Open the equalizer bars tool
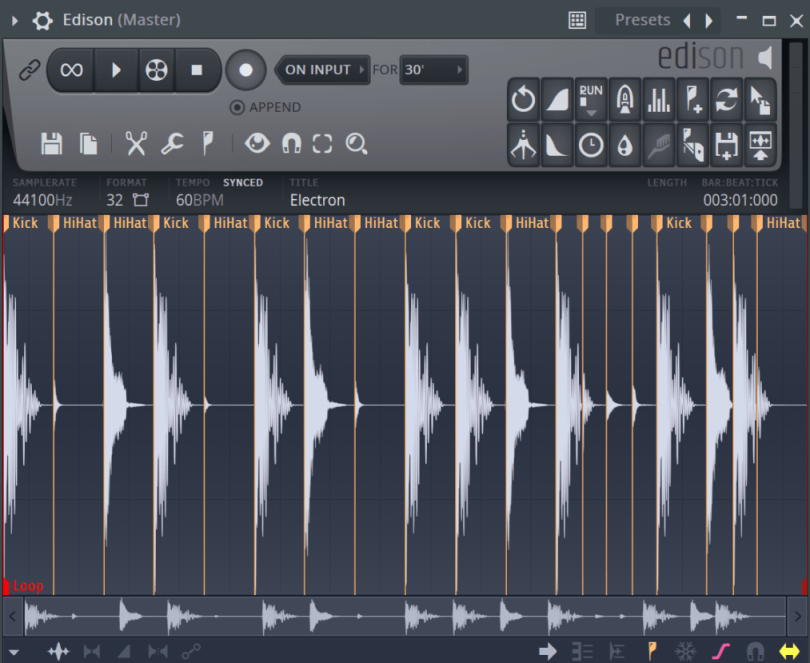Screen dimensions: 810x663 [x=659, y=99]
